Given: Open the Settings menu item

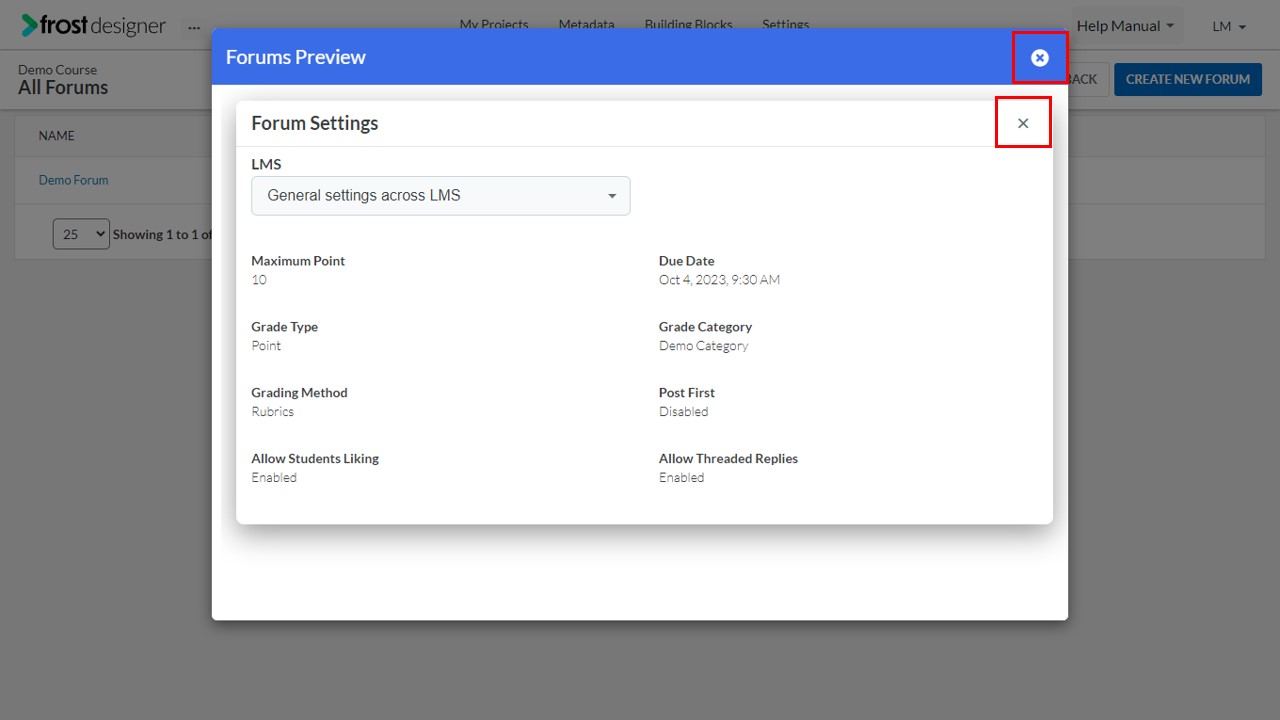Looking at the screenshot, I should 785,24.
